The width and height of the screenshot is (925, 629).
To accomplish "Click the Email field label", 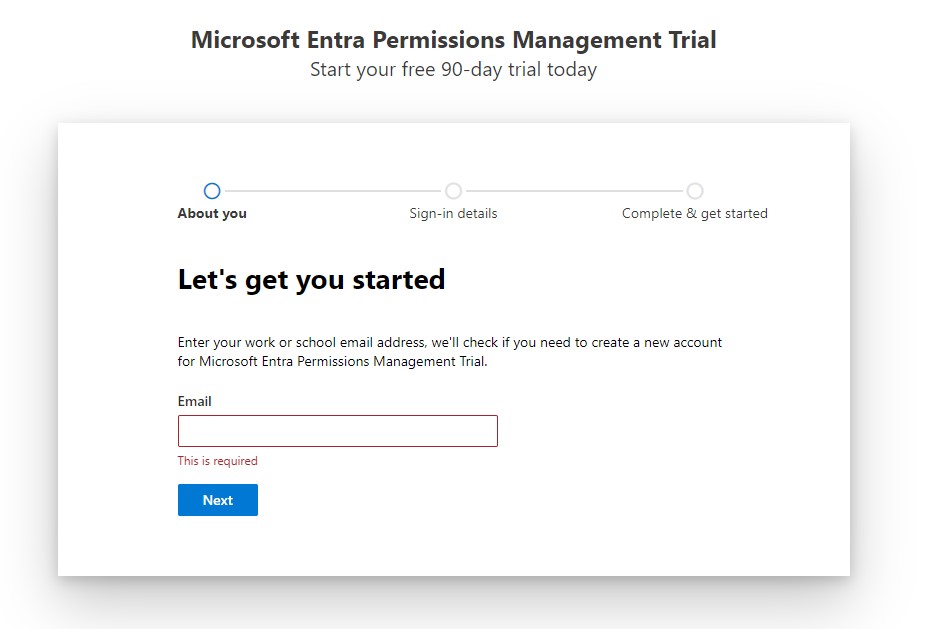I will [195, 401].
